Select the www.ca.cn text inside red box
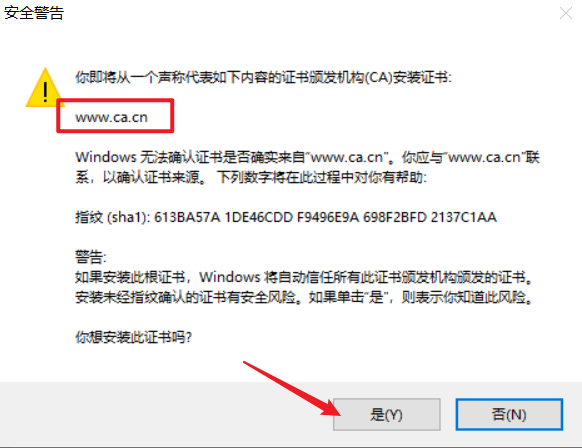The width and height of the screenshot is (582, 448). (x=111, y=117)
